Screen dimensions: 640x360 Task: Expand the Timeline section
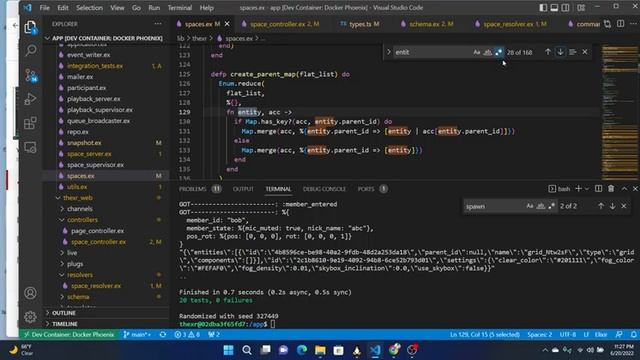point(64,324)
